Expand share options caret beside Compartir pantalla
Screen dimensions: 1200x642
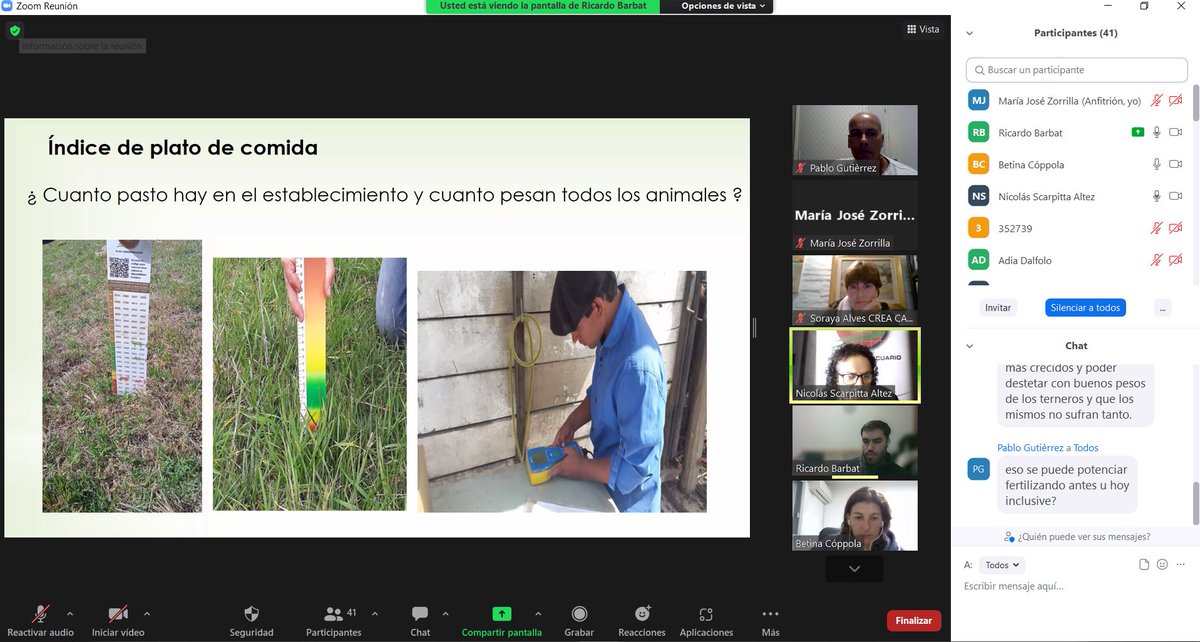538,613
